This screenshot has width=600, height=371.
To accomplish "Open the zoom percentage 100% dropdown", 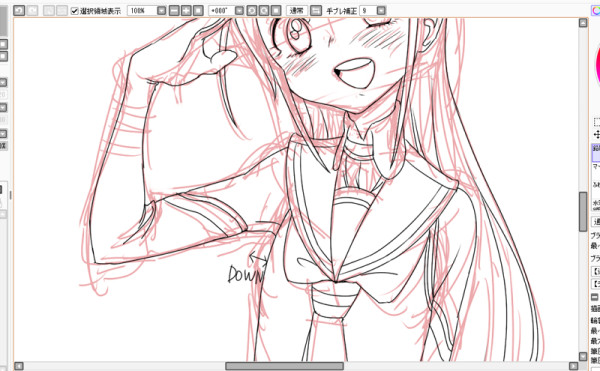I will [x=162, y=11].
